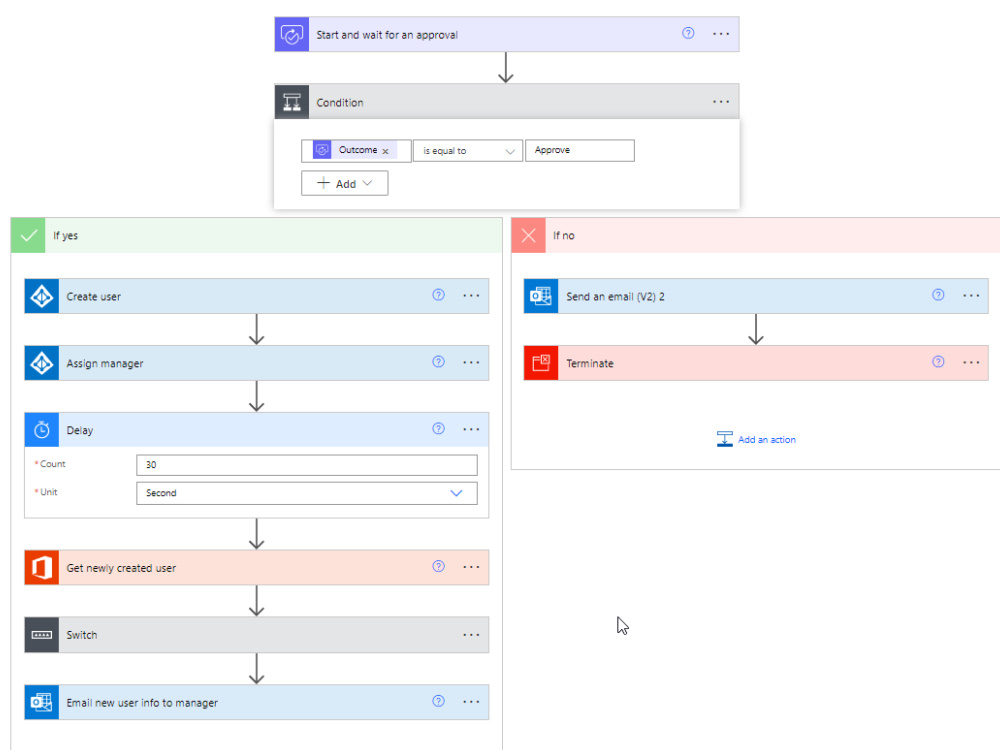Click Outlook icon on Send an email (V2) 2
1000x750 pixels.
(541, 296)
